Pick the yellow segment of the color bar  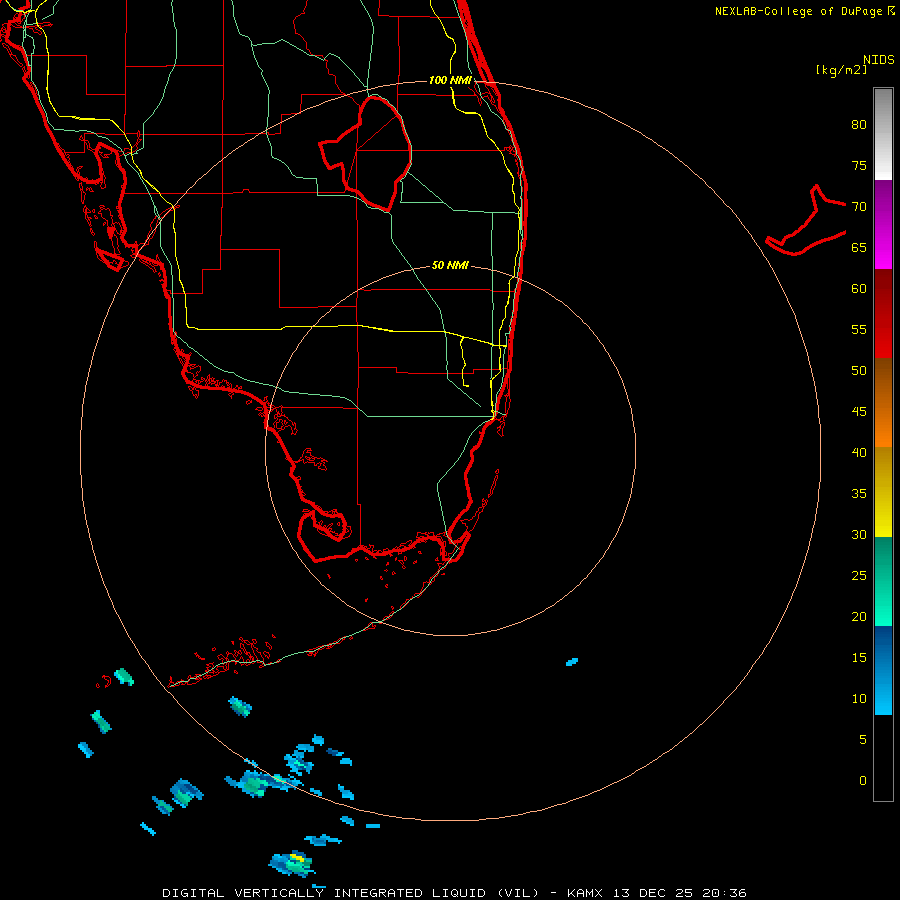point(883,492)
